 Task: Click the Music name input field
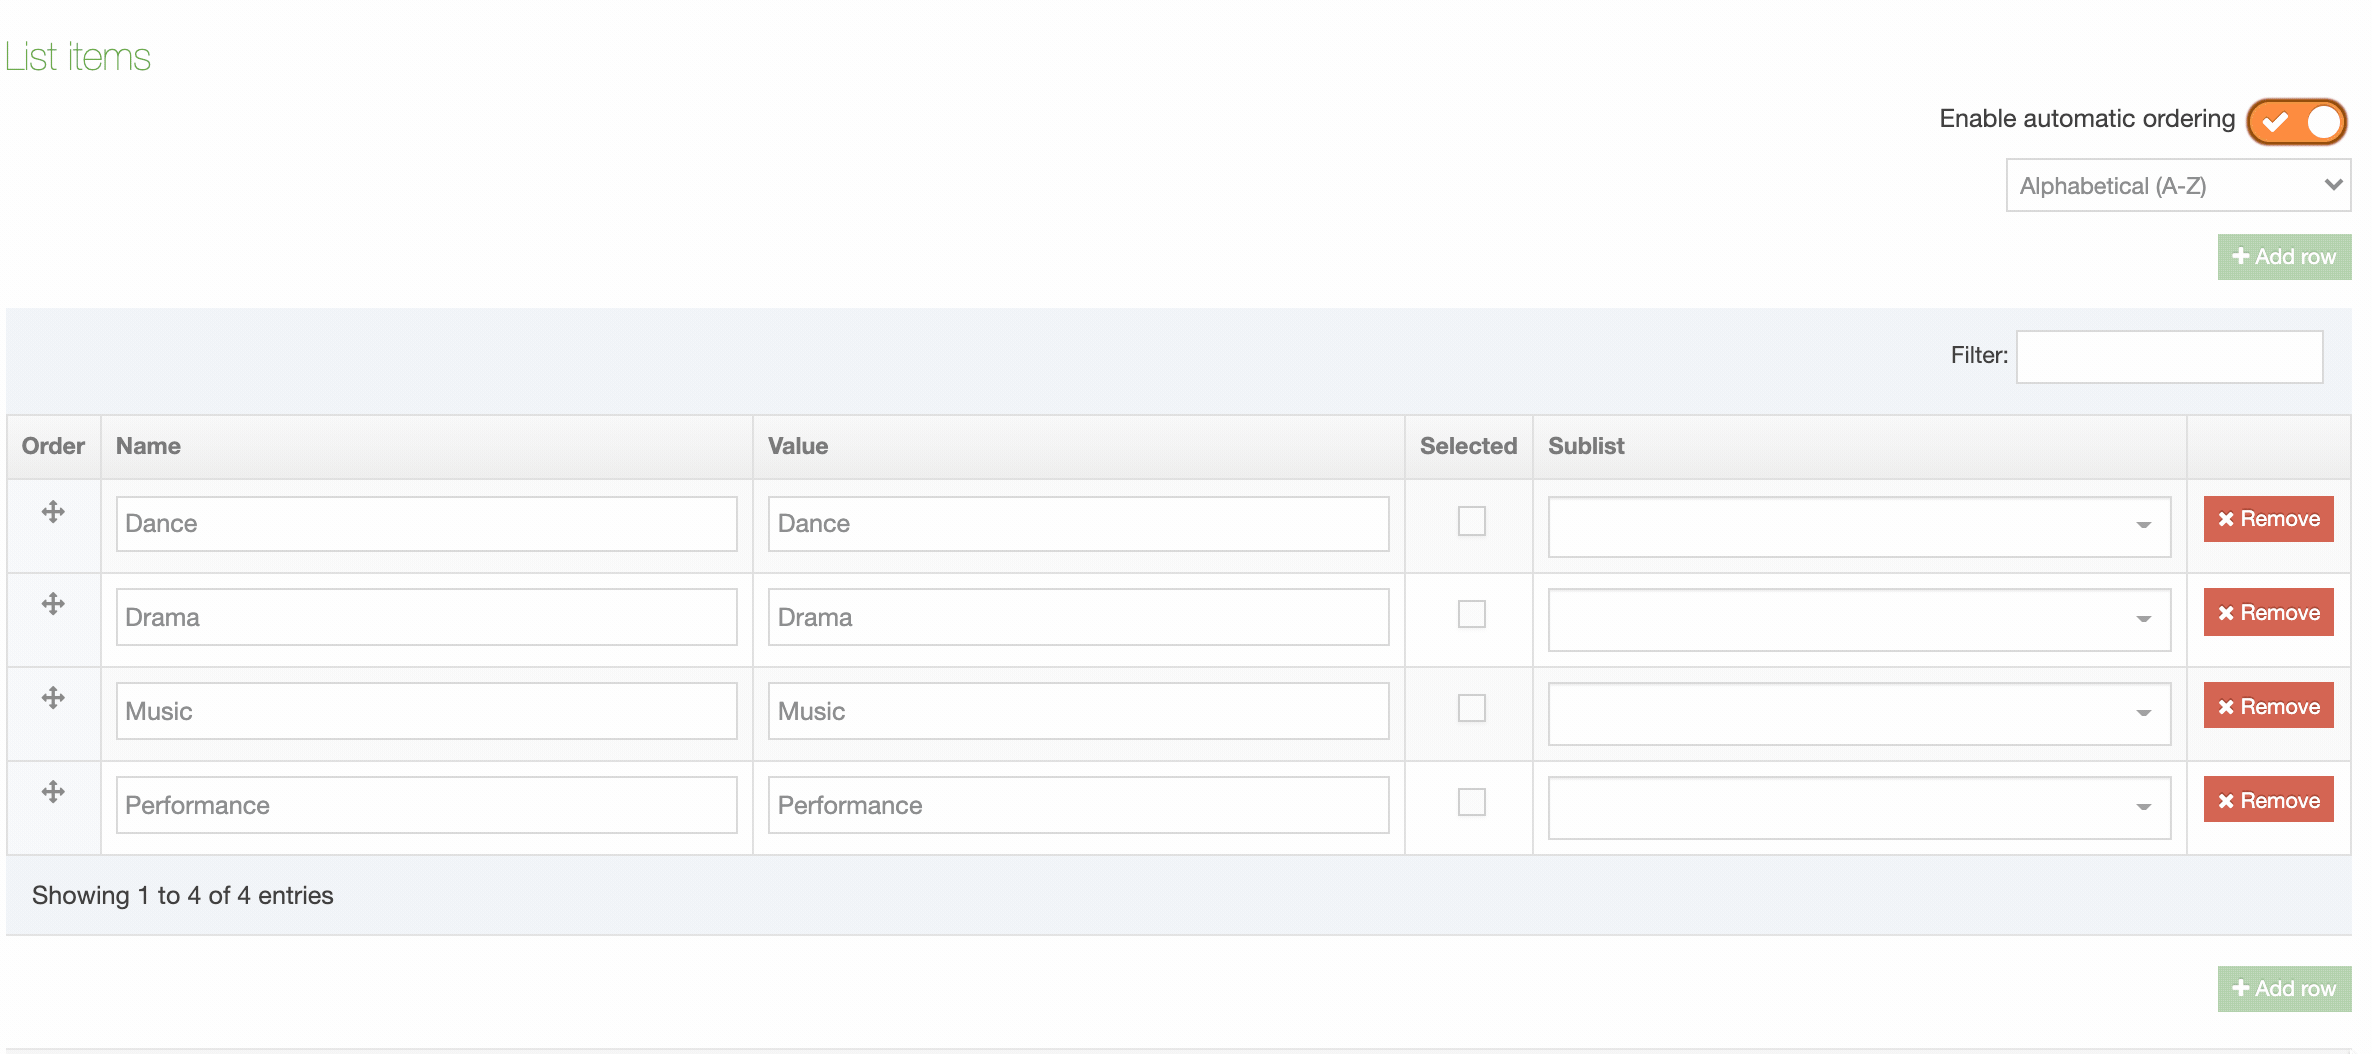(426, 711)
